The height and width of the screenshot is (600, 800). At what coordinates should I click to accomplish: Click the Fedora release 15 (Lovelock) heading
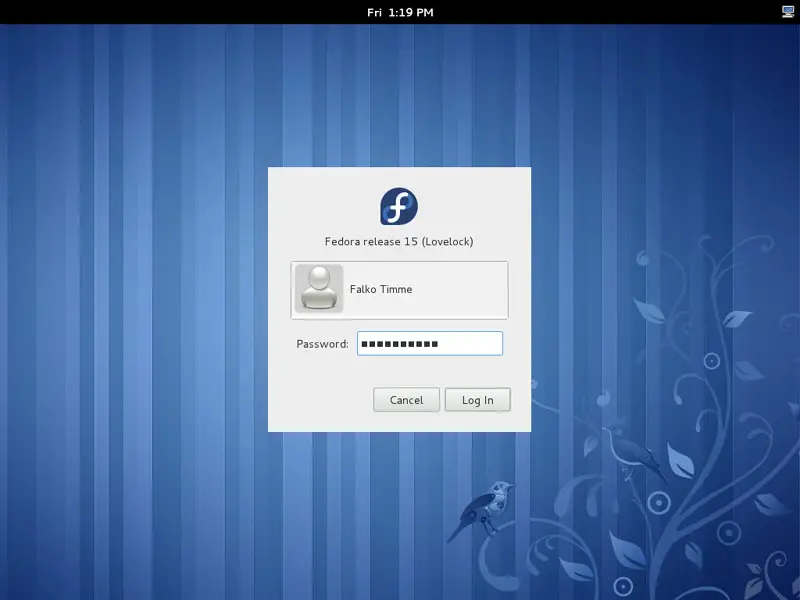point(399,241)
